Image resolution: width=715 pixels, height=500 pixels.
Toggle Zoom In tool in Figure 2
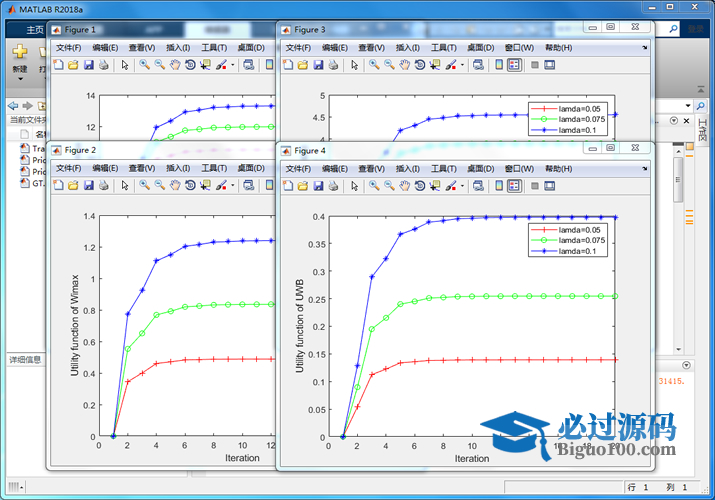click(145, 185)
